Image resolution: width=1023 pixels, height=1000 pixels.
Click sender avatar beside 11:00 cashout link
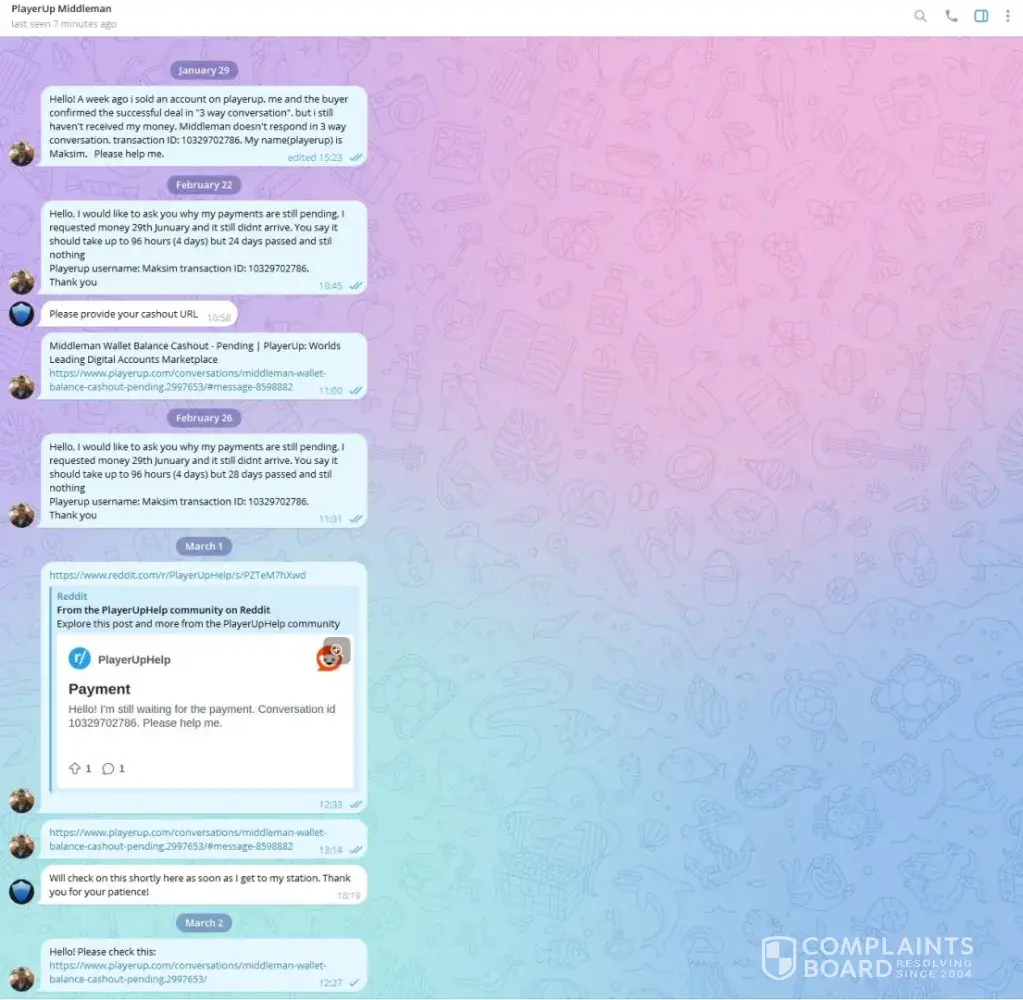tap(22, 387)
